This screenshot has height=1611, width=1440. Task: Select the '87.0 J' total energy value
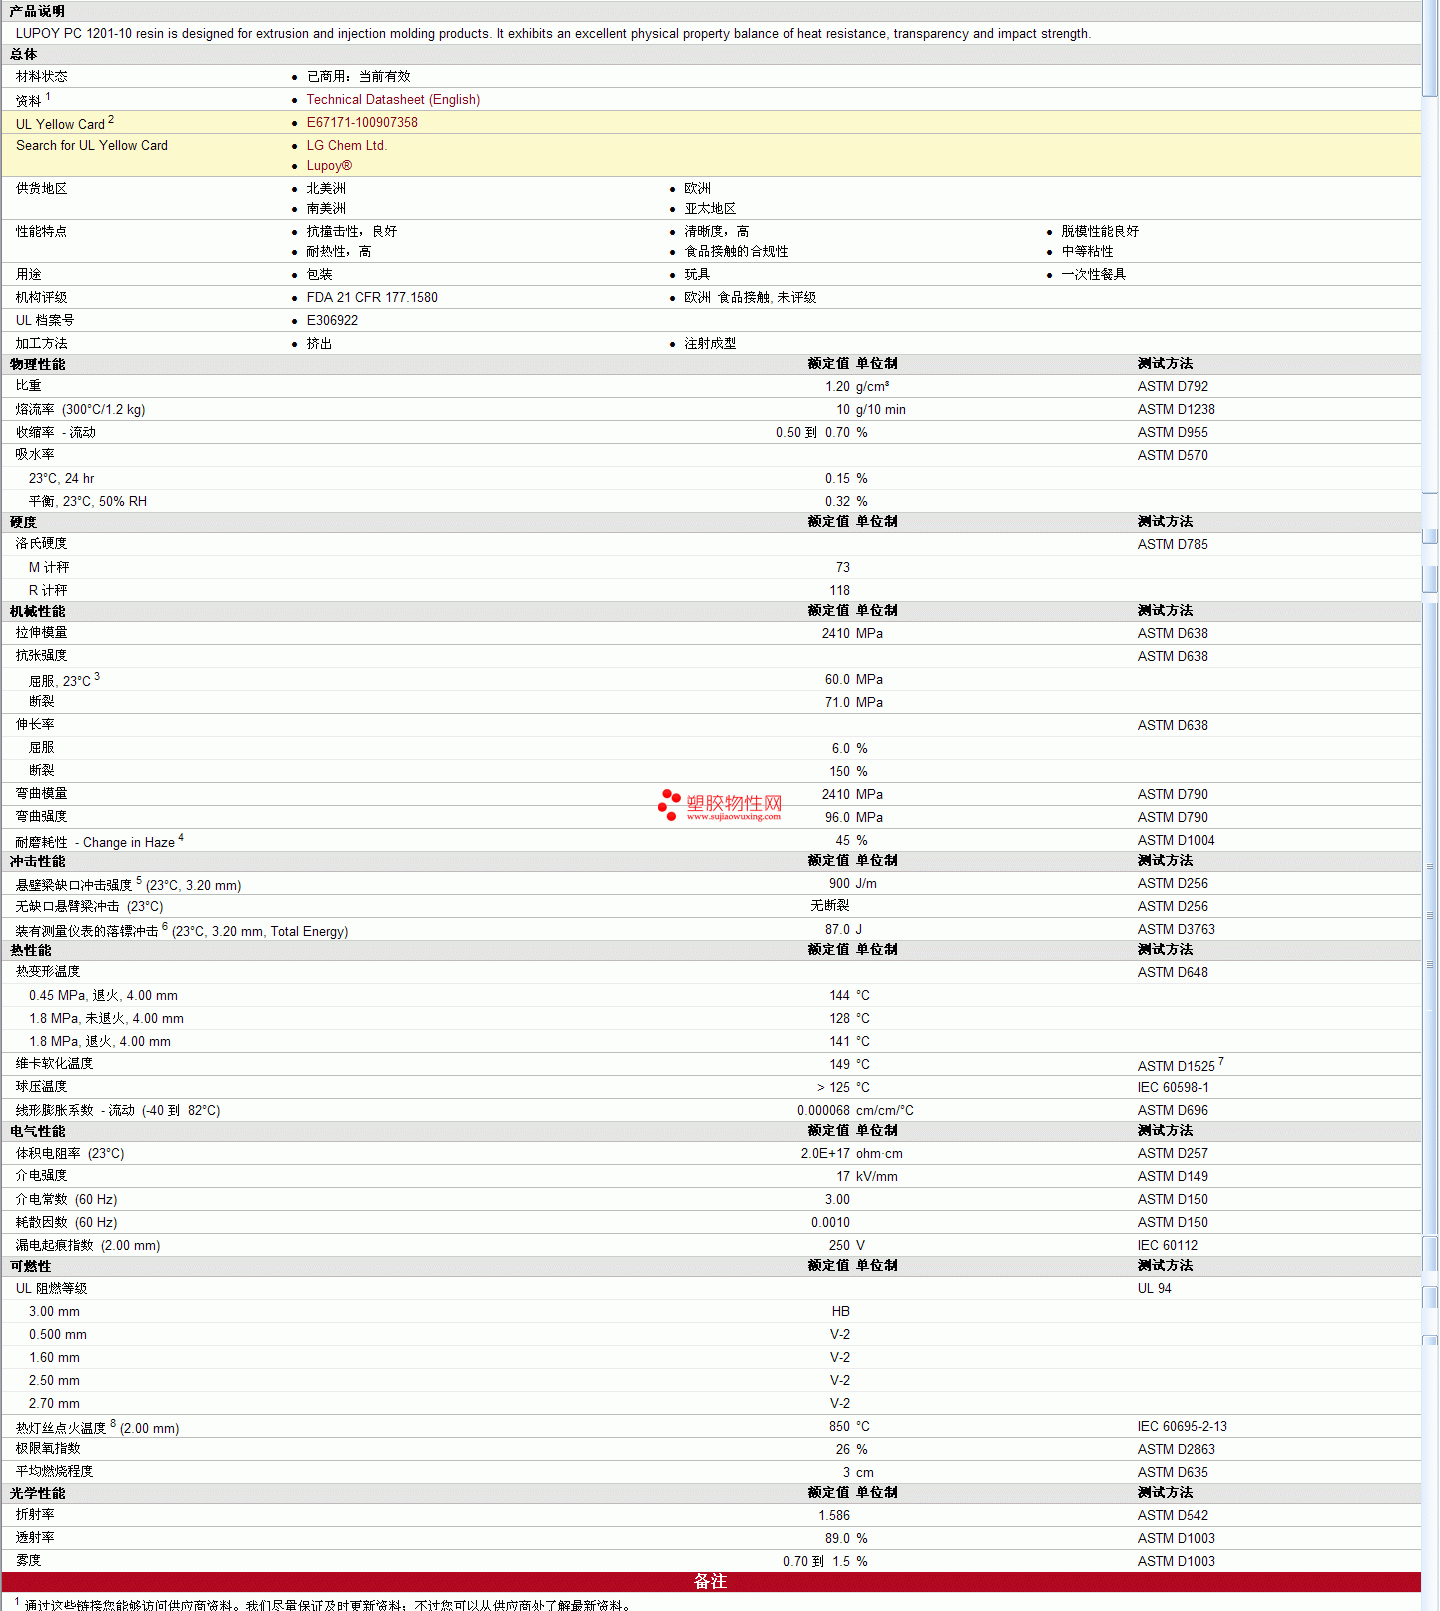(x=844, y=930)
